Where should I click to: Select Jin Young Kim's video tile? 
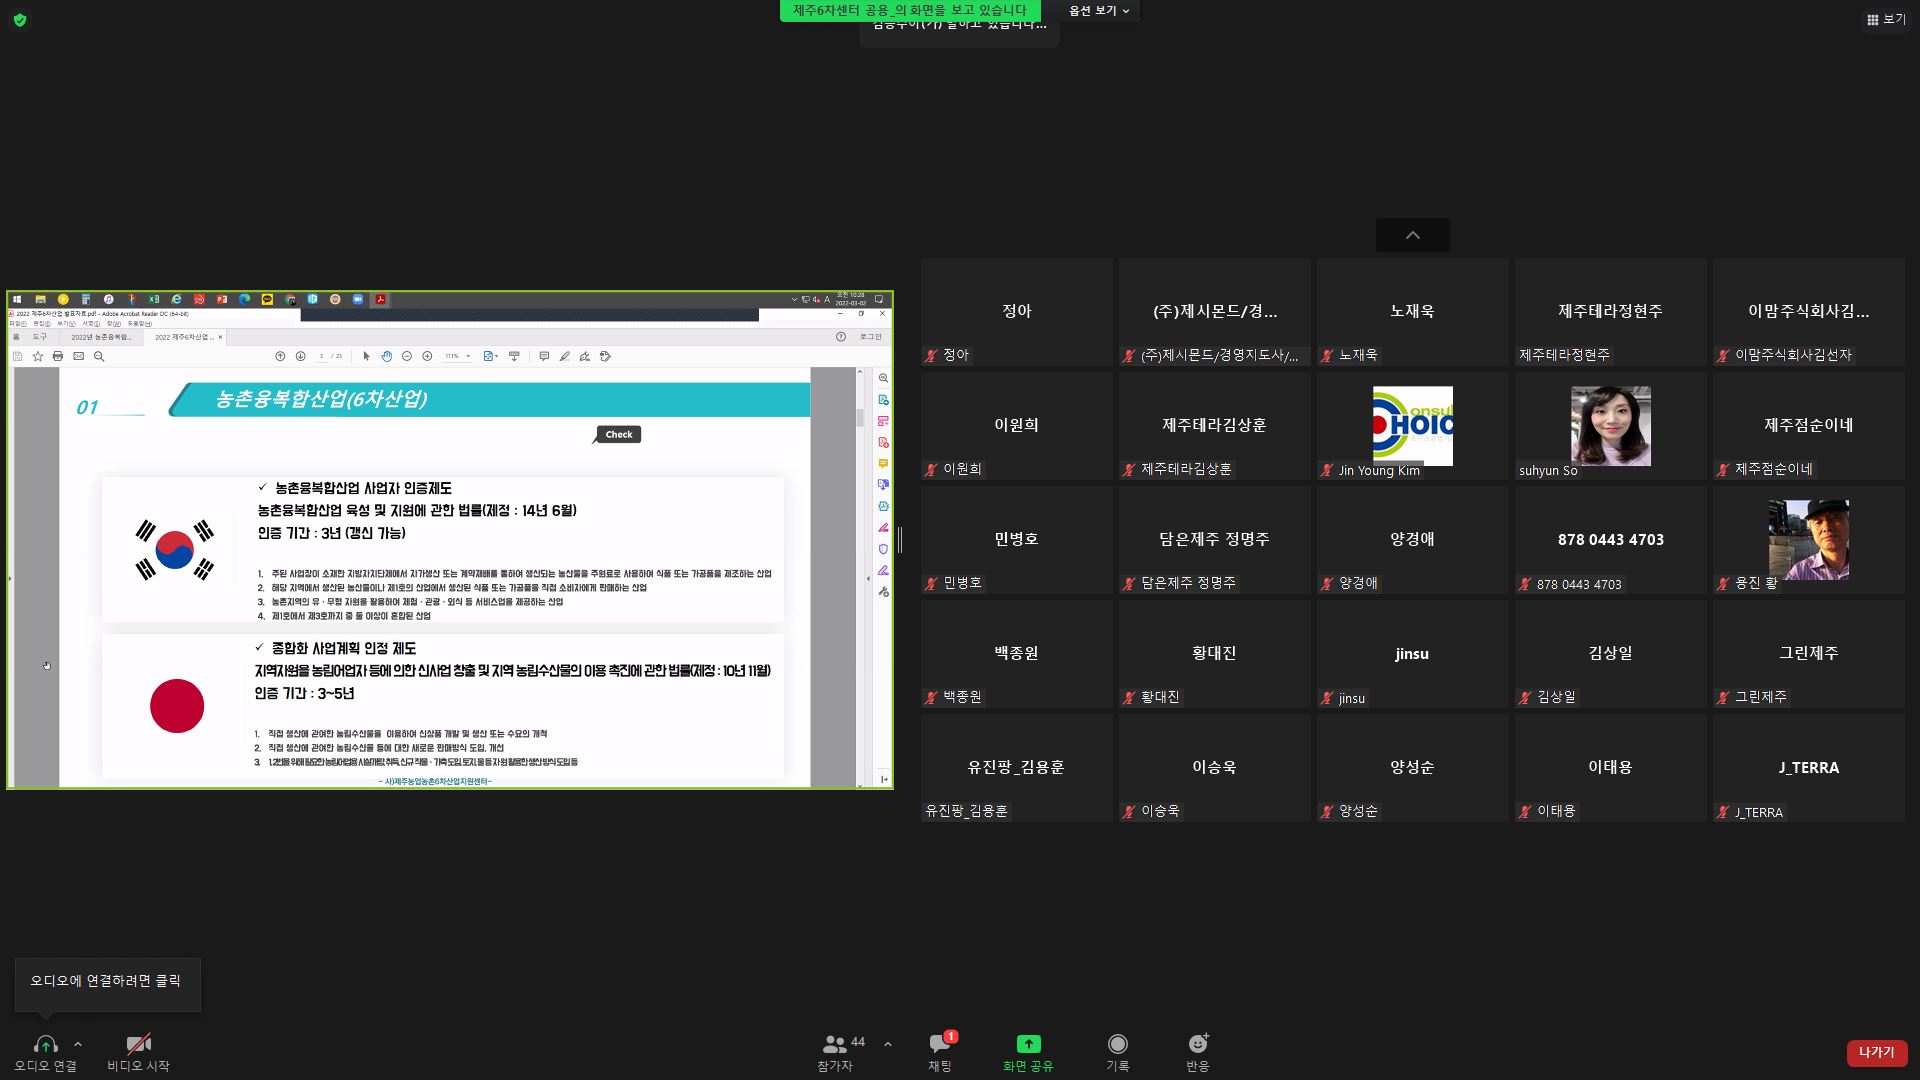point(1412,426)
